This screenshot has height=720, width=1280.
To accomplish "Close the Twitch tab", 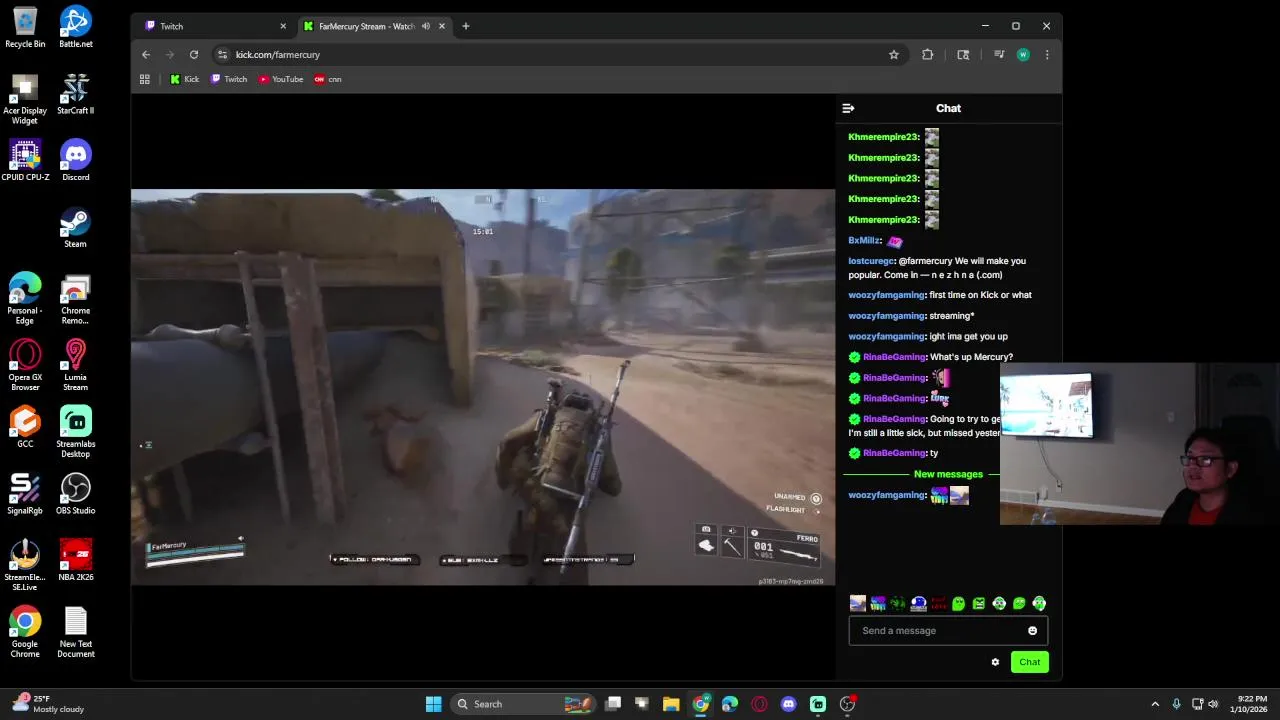I will coord(283,26).
